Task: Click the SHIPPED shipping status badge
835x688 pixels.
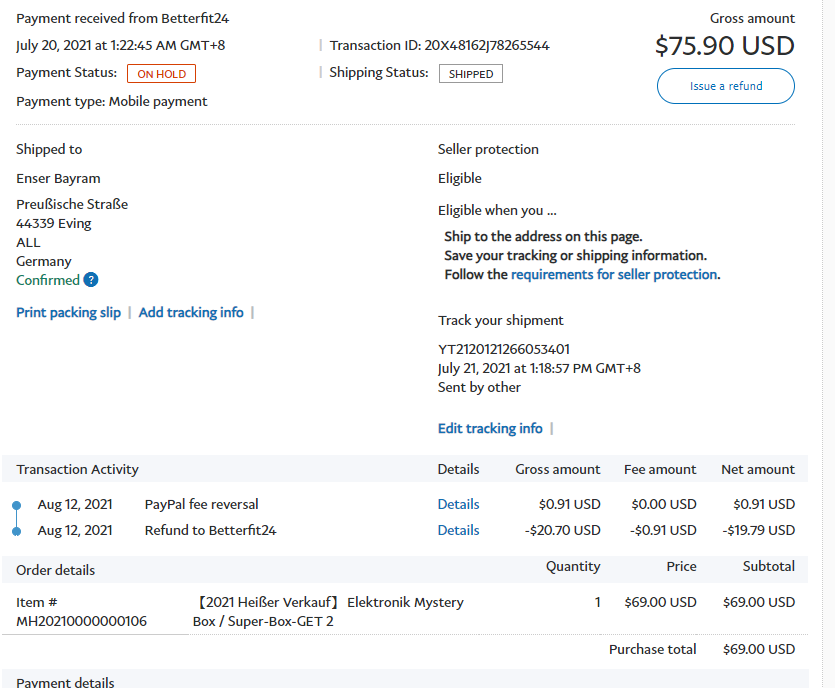Action: coord(471,74)
